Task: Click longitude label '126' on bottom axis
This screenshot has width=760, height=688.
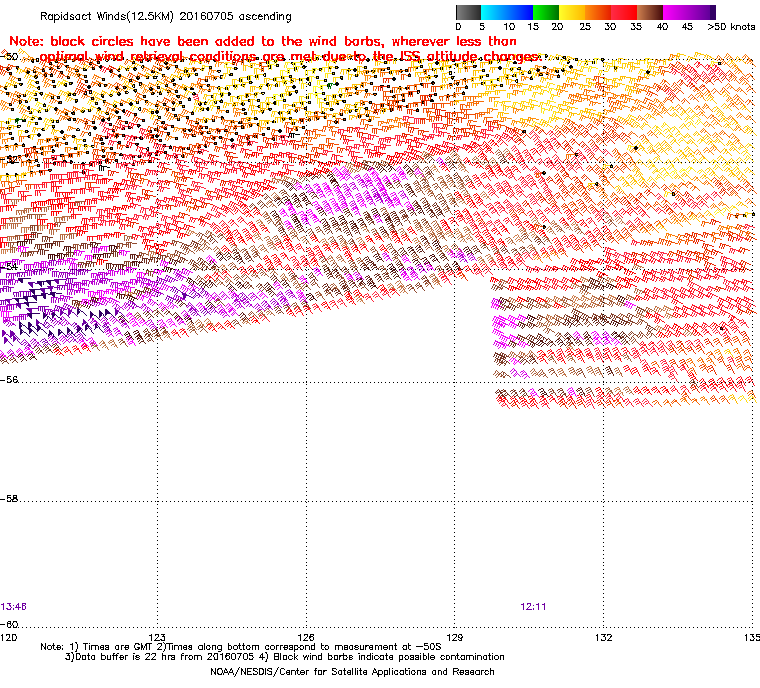Action: click(306, 637)
